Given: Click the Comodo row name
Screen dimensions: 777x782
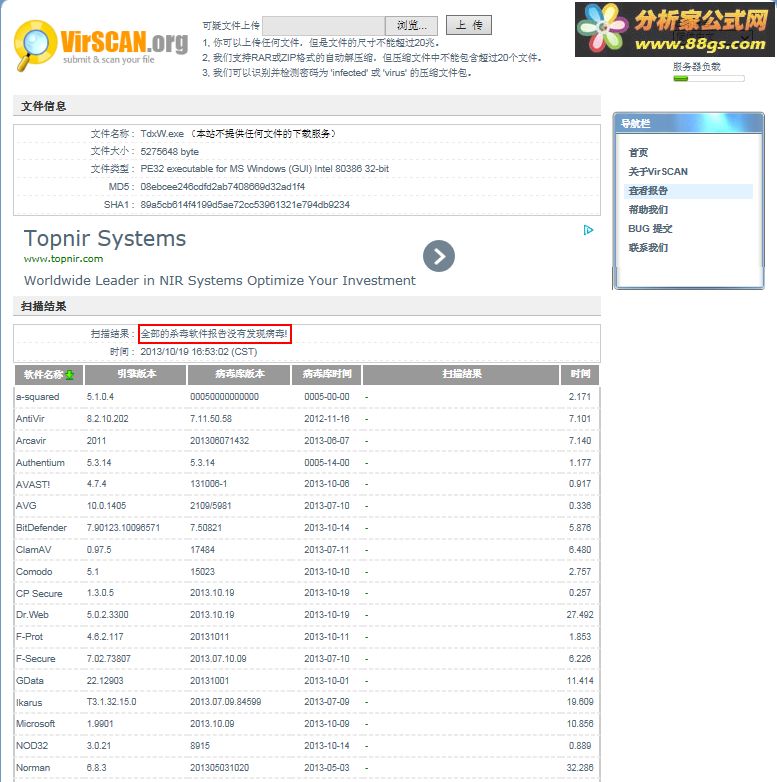Looking at the screenshot, I should pyautogui.click(x=34, y=572).
